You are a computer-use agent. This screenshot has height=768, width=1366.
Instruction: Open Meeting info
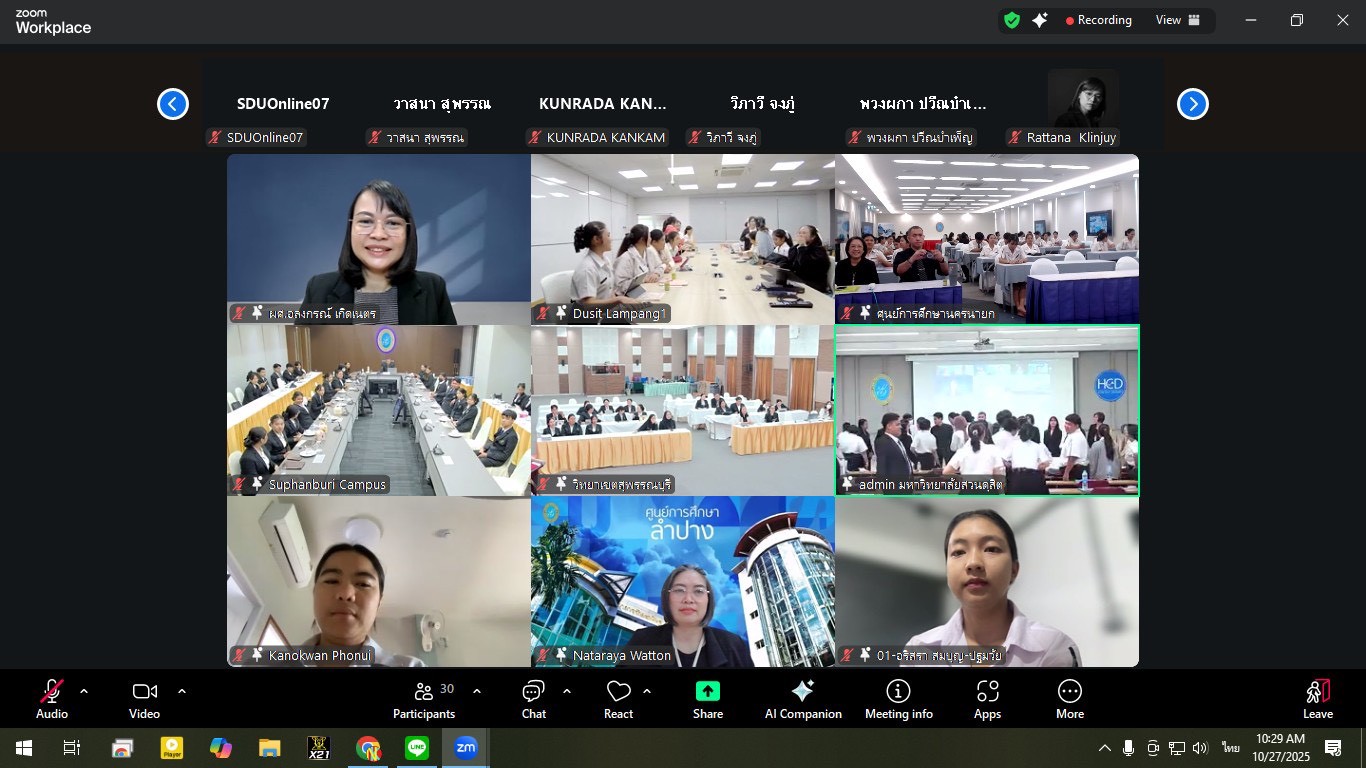coord(898,692)
